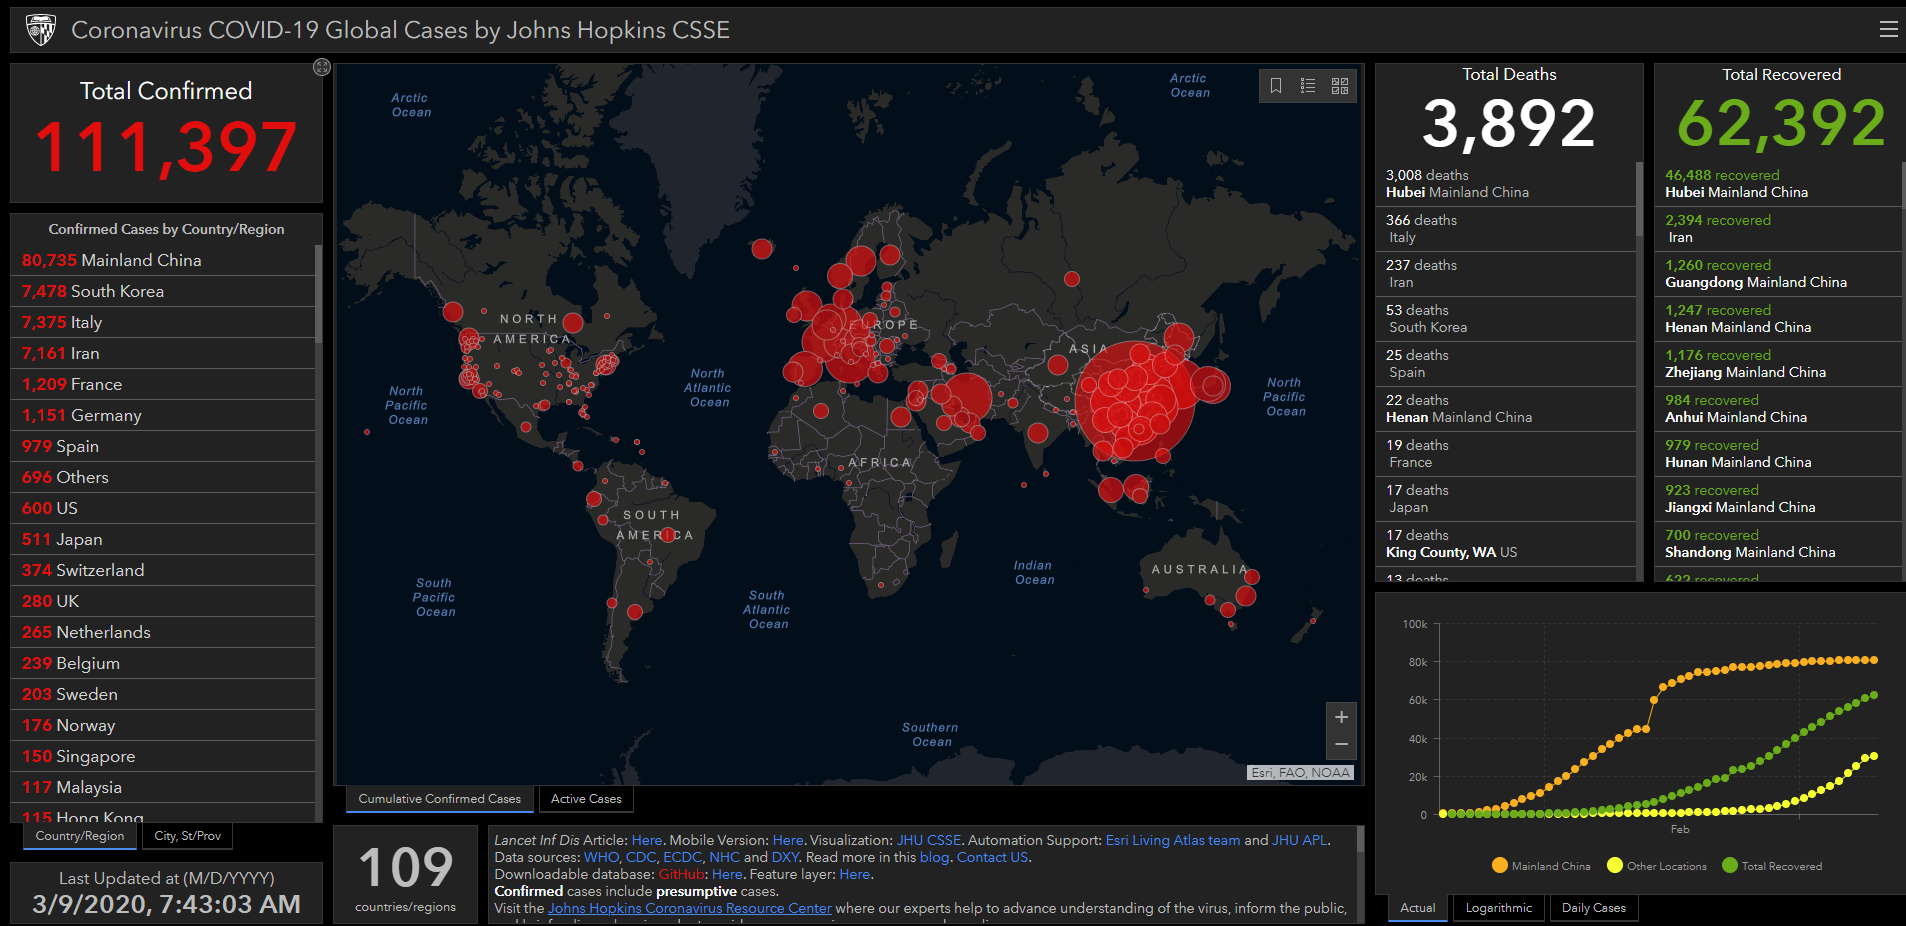The height and width of the screenshot is (926, 1906).
Task: Switch chart to Logarithmic tab
Action: tap(1499, 908)
